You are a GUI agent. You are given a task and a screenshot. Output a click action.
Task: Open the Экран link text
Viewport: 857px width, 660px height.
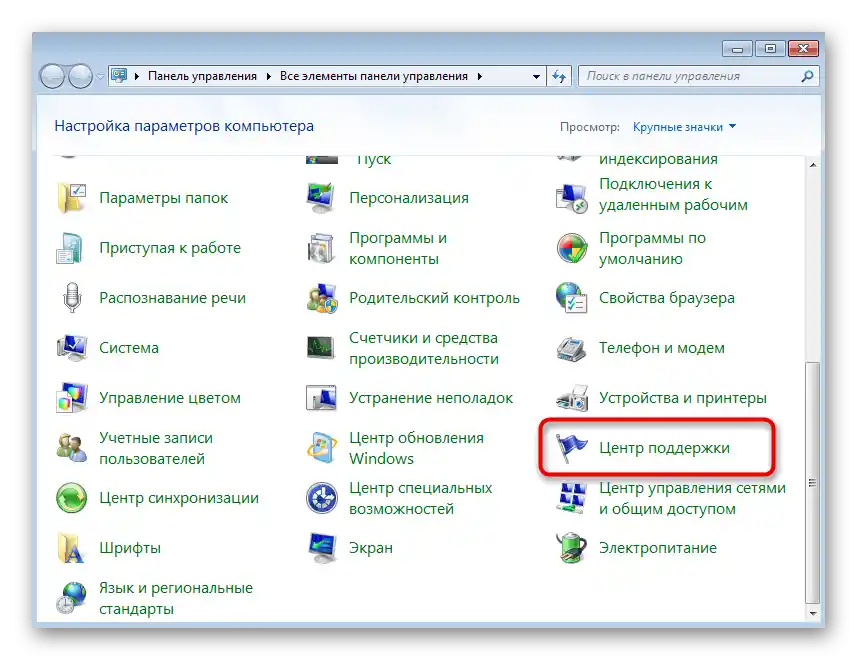click(x=371, y=548)
